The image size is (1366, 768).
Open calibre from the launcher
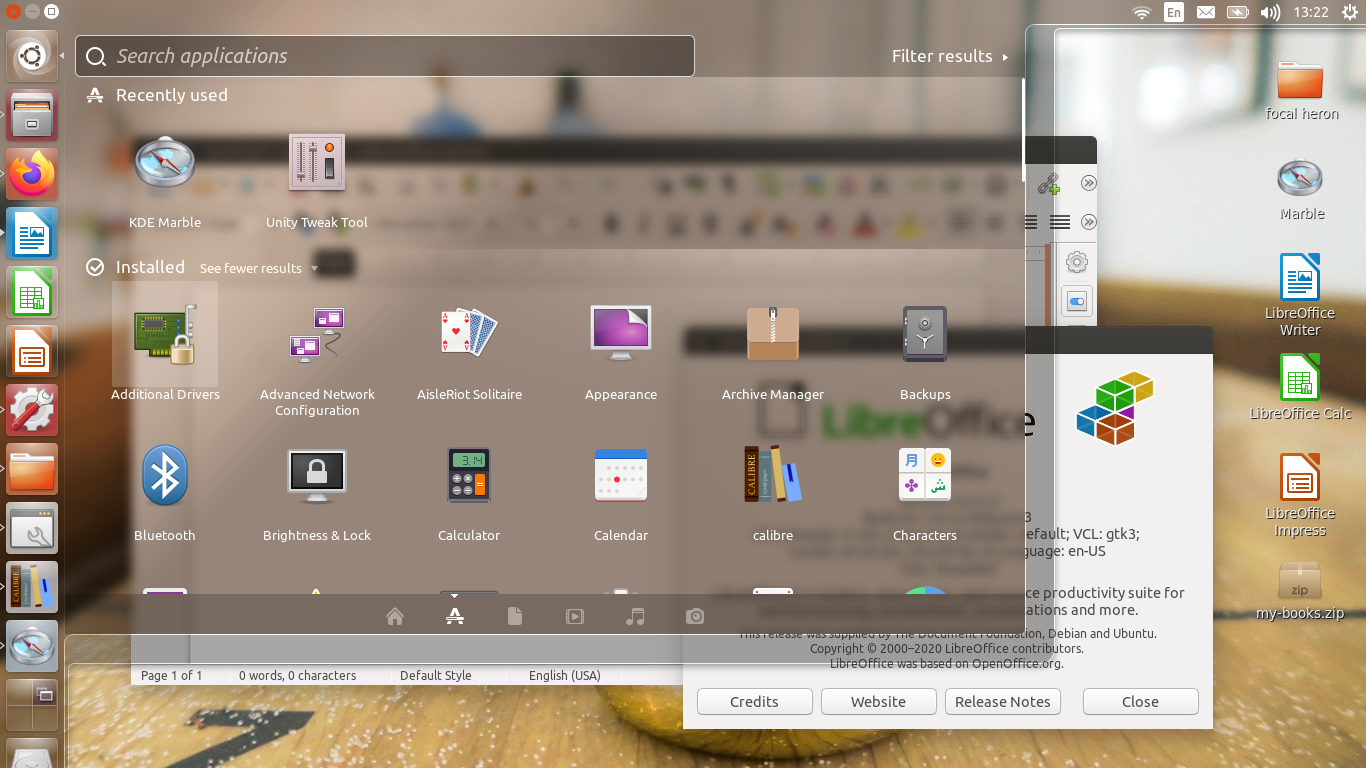coord(33,586)
